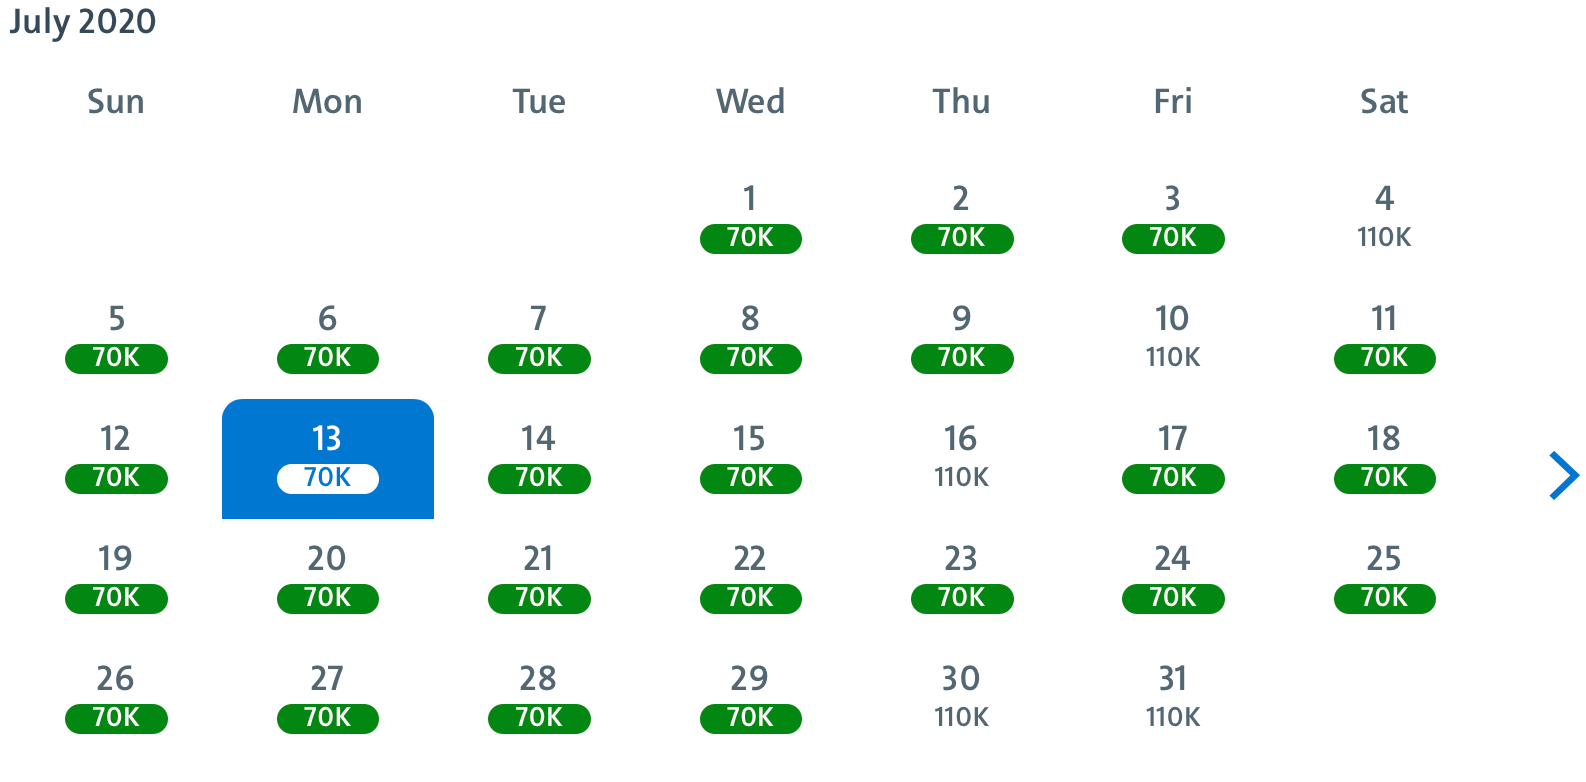Click July 11 with 70K badge

point(1384,339)
